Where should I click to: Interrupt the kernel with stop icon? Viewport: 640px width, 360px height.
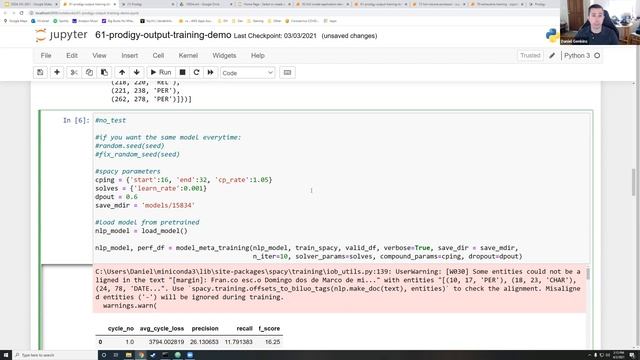click(x=182, y=72)
